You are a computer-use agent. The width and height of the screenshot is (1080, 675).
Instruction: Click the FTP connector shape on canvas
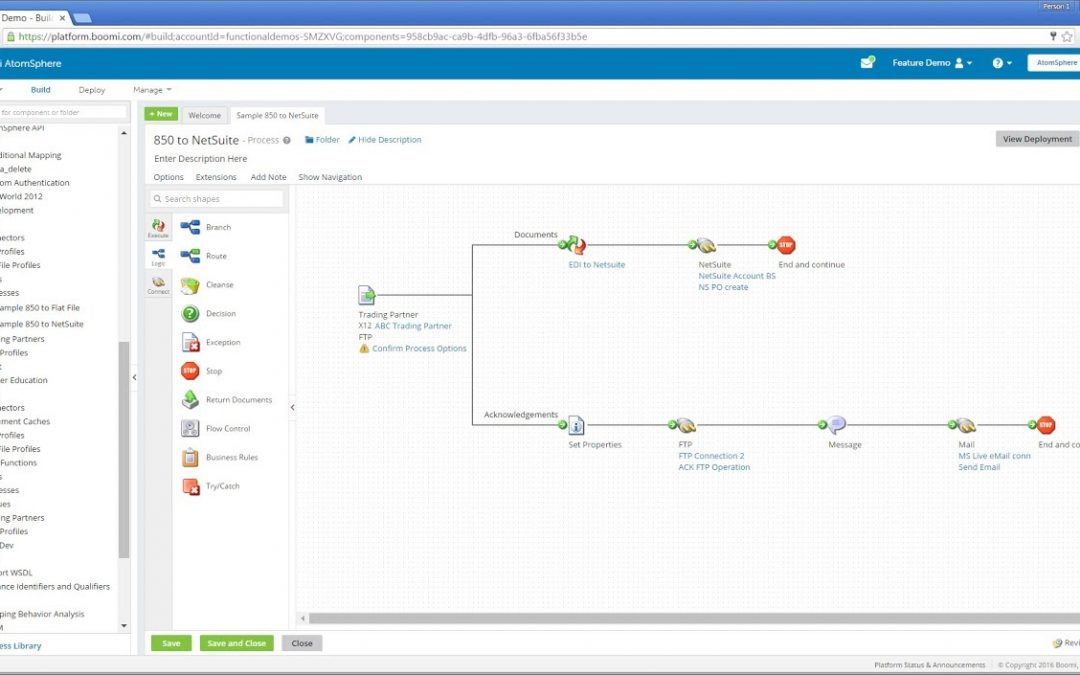685,425
